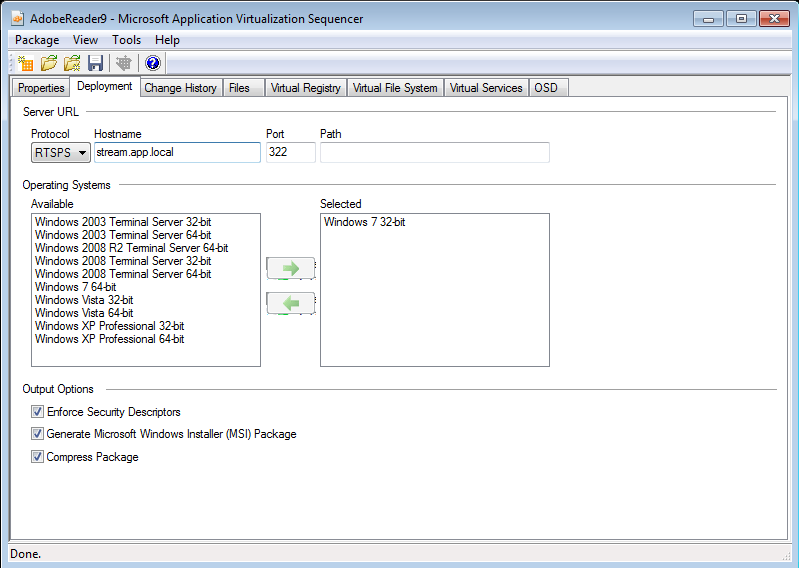Click the Done. status bar text
Image resolution: width=799 pixels, height=568 pixels.
point(25,554)
